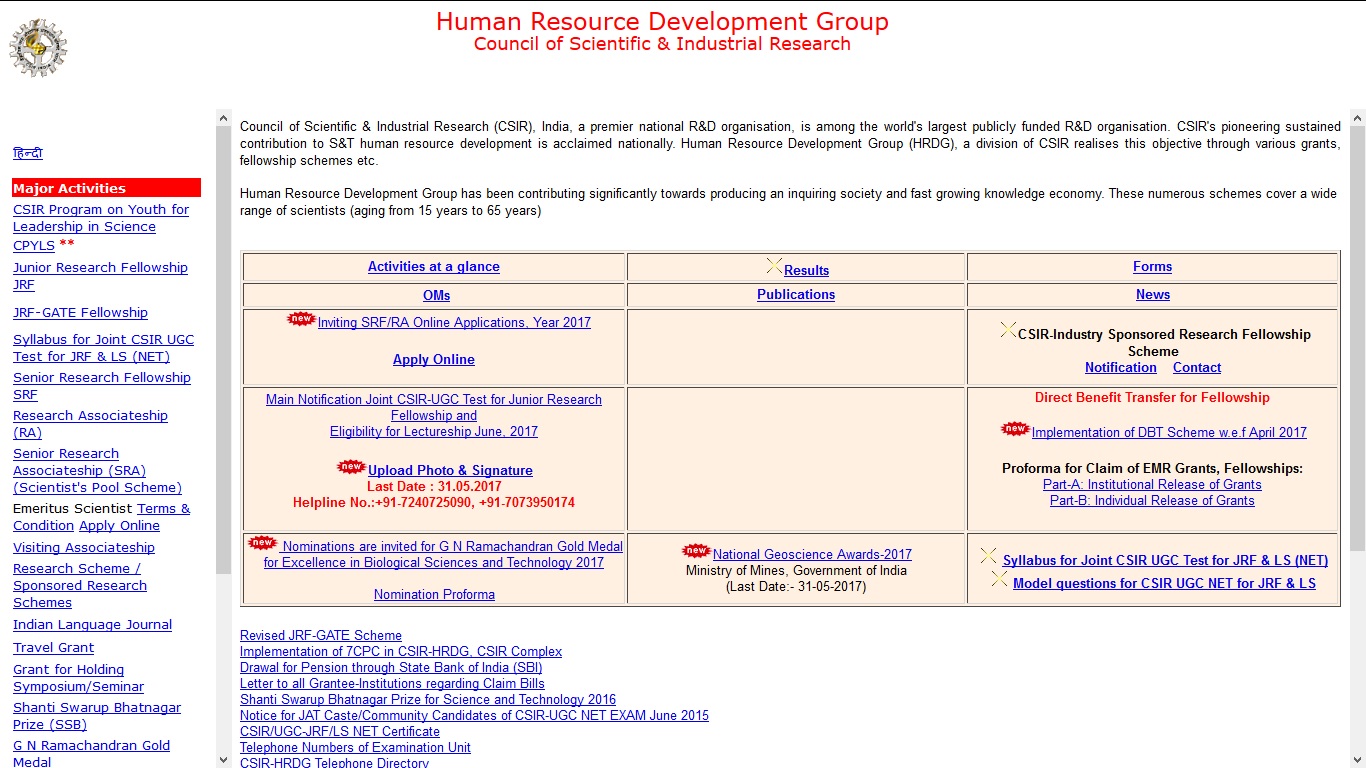
Task: Open the News page
Action: [x=1153, y=295]
